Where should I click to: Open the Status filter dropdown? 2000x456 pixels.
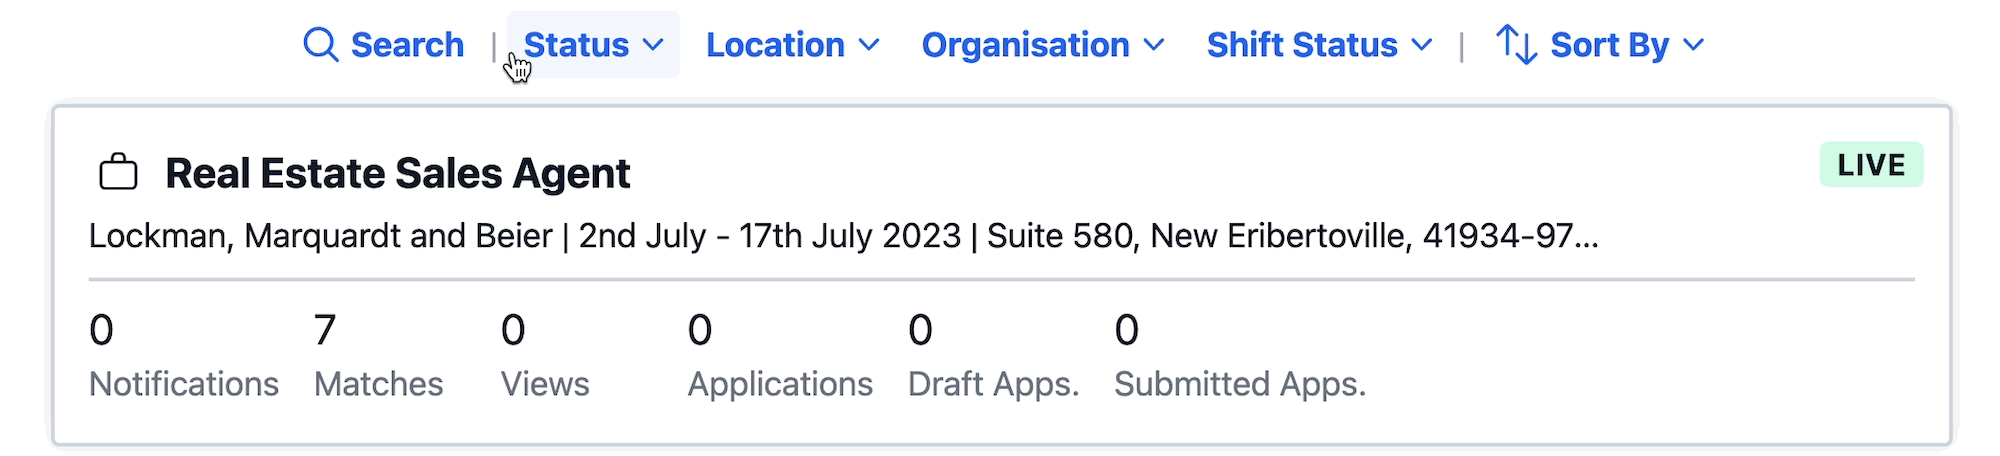click(577, 45)
